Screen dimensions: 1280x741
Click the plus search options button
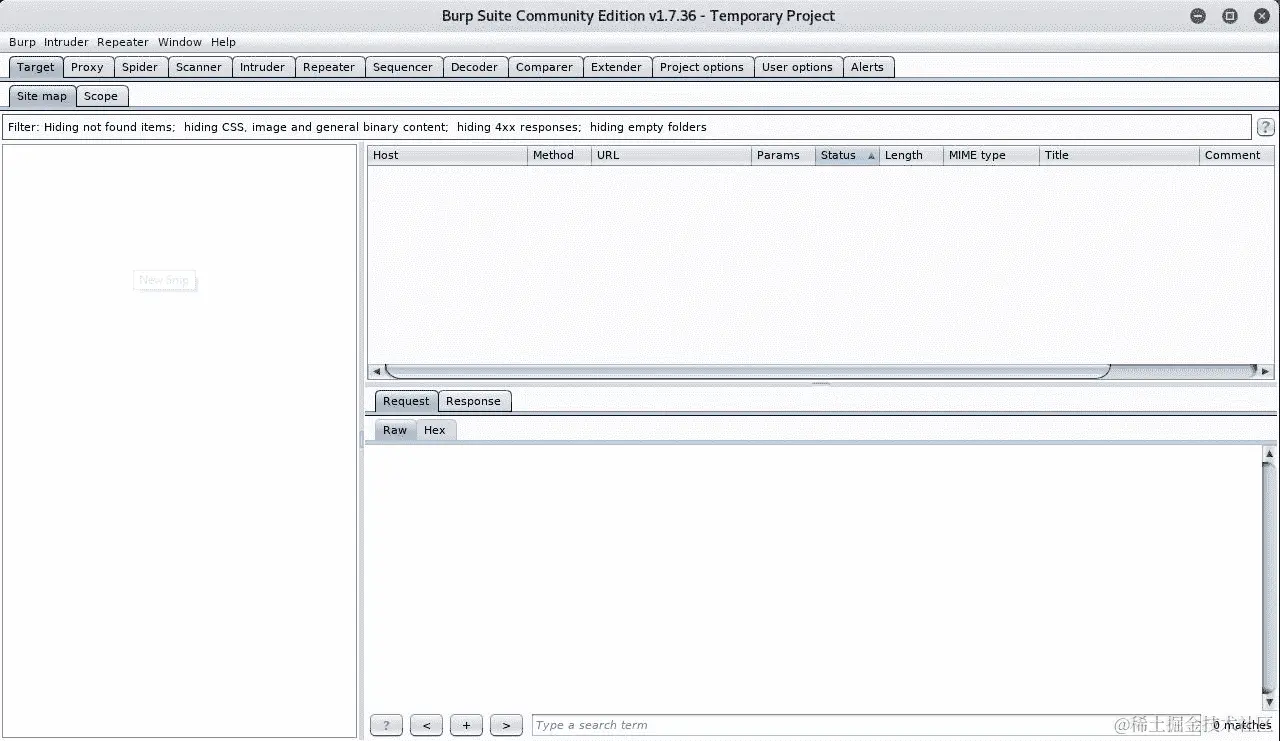tap(466, 725)
